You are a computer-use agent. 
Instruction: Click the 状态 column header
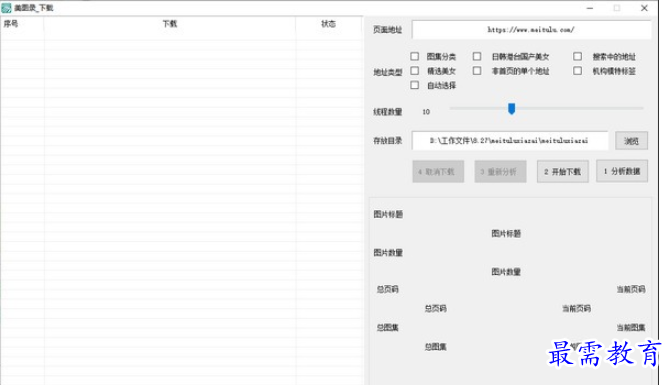coord(329,24)
